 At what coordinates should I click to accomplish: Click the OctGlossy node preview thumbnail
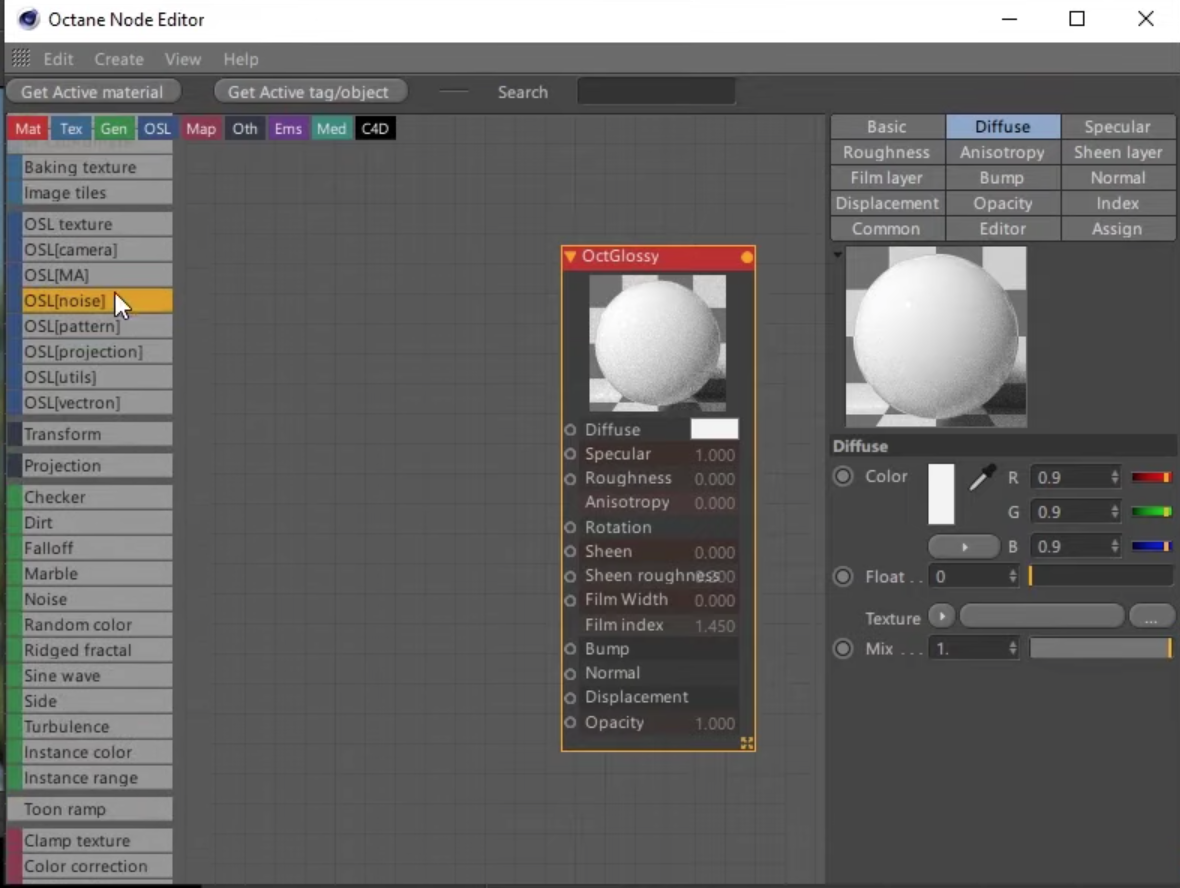pyautogui.click(x=657, y=342)
